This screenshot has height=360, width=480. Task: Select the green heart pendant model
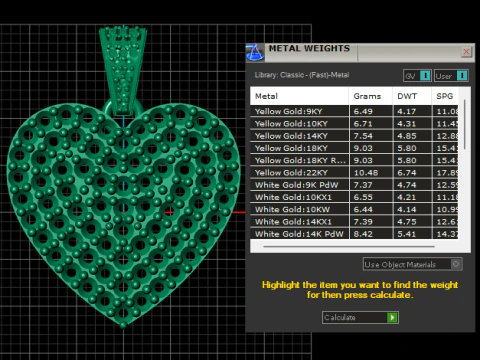click(x=123, y=215)
